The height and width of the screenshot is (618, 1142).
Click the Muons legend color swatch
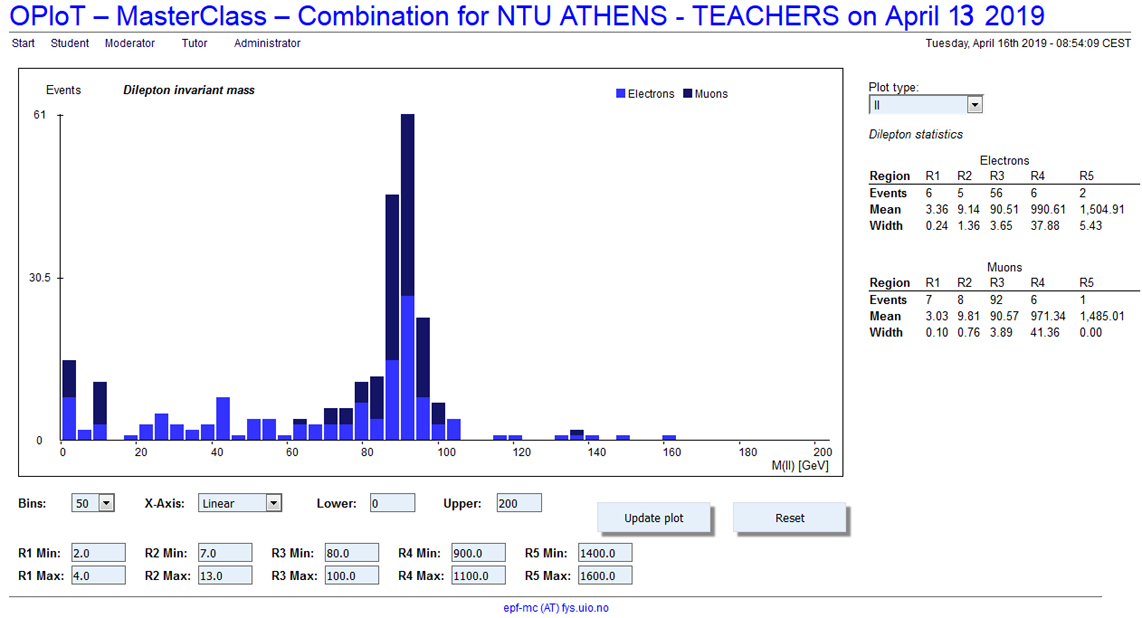688,94
